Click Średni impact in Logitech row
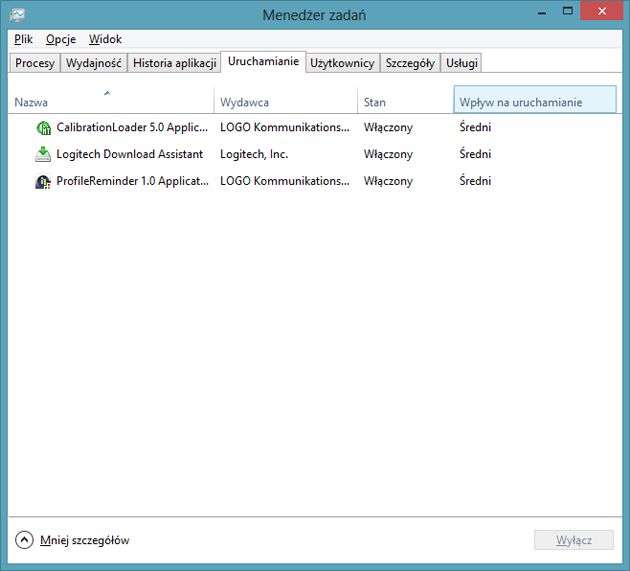 (475, 154)
